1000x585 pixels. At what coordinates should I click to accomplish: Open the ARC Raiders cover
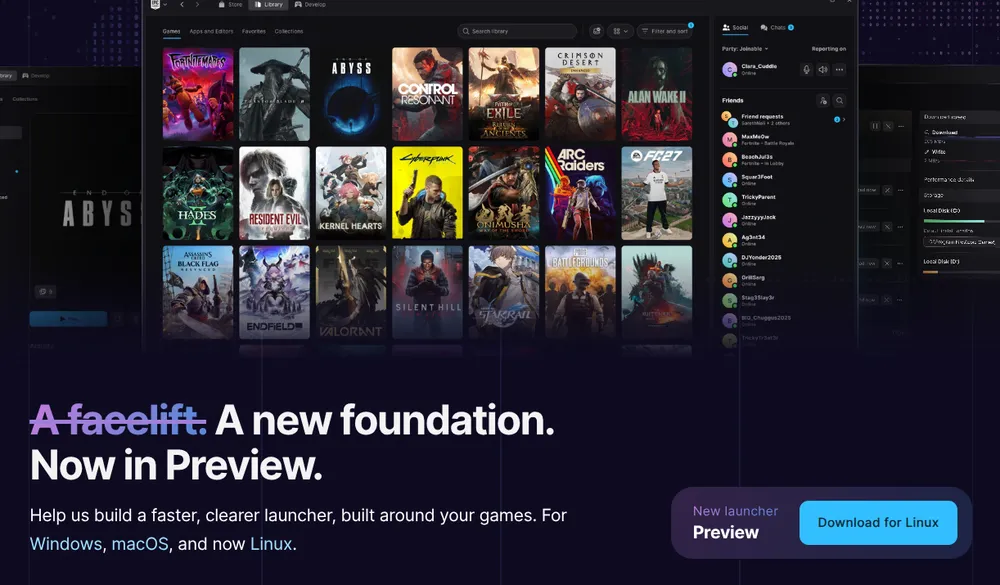tap(580, 193)
